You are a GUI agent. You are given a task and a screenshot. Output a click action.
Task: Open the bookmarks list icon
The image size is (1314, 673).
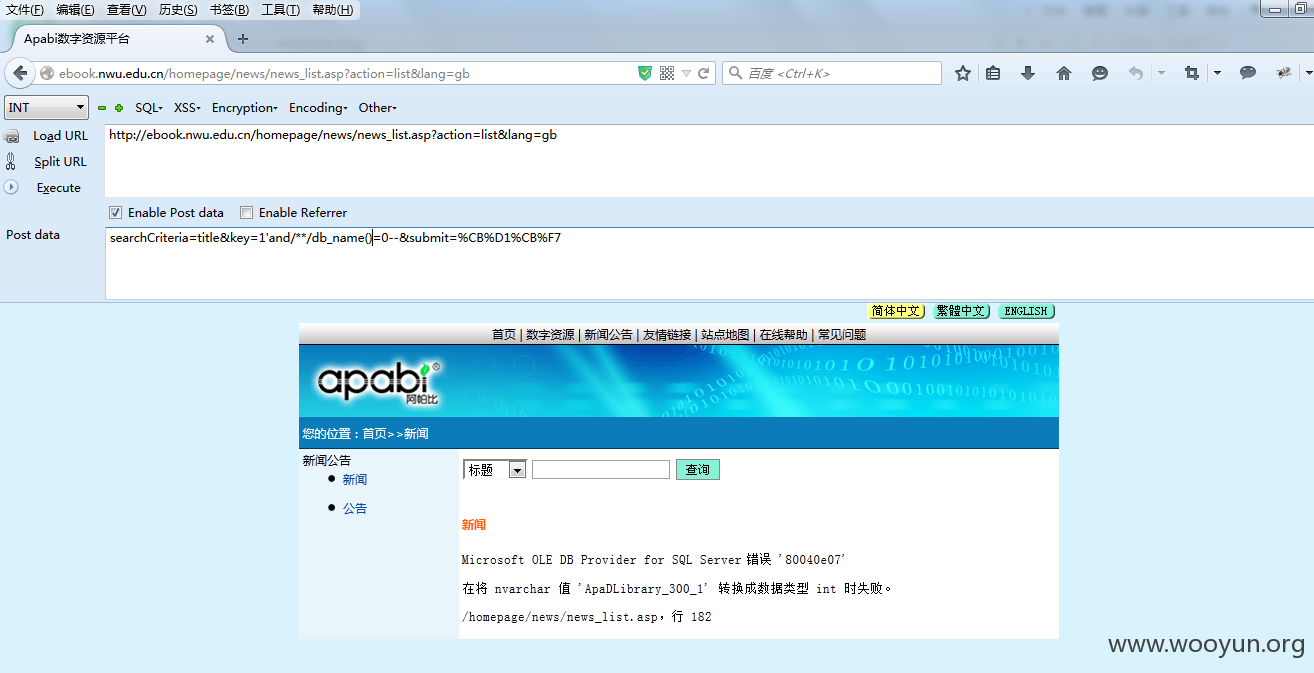[x=993, y=73]
